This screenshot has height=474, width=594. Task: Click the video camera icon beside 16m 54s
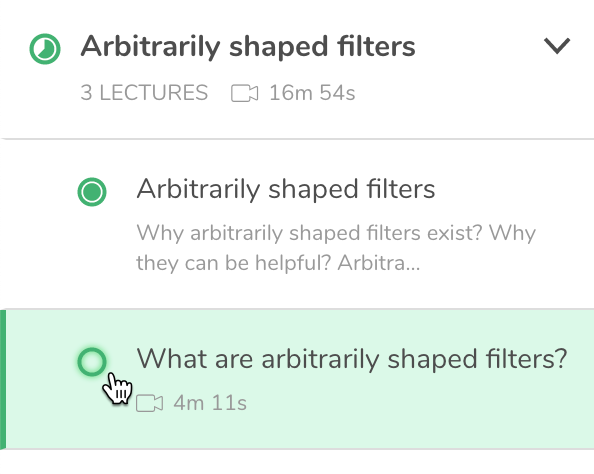pos(244,93)
